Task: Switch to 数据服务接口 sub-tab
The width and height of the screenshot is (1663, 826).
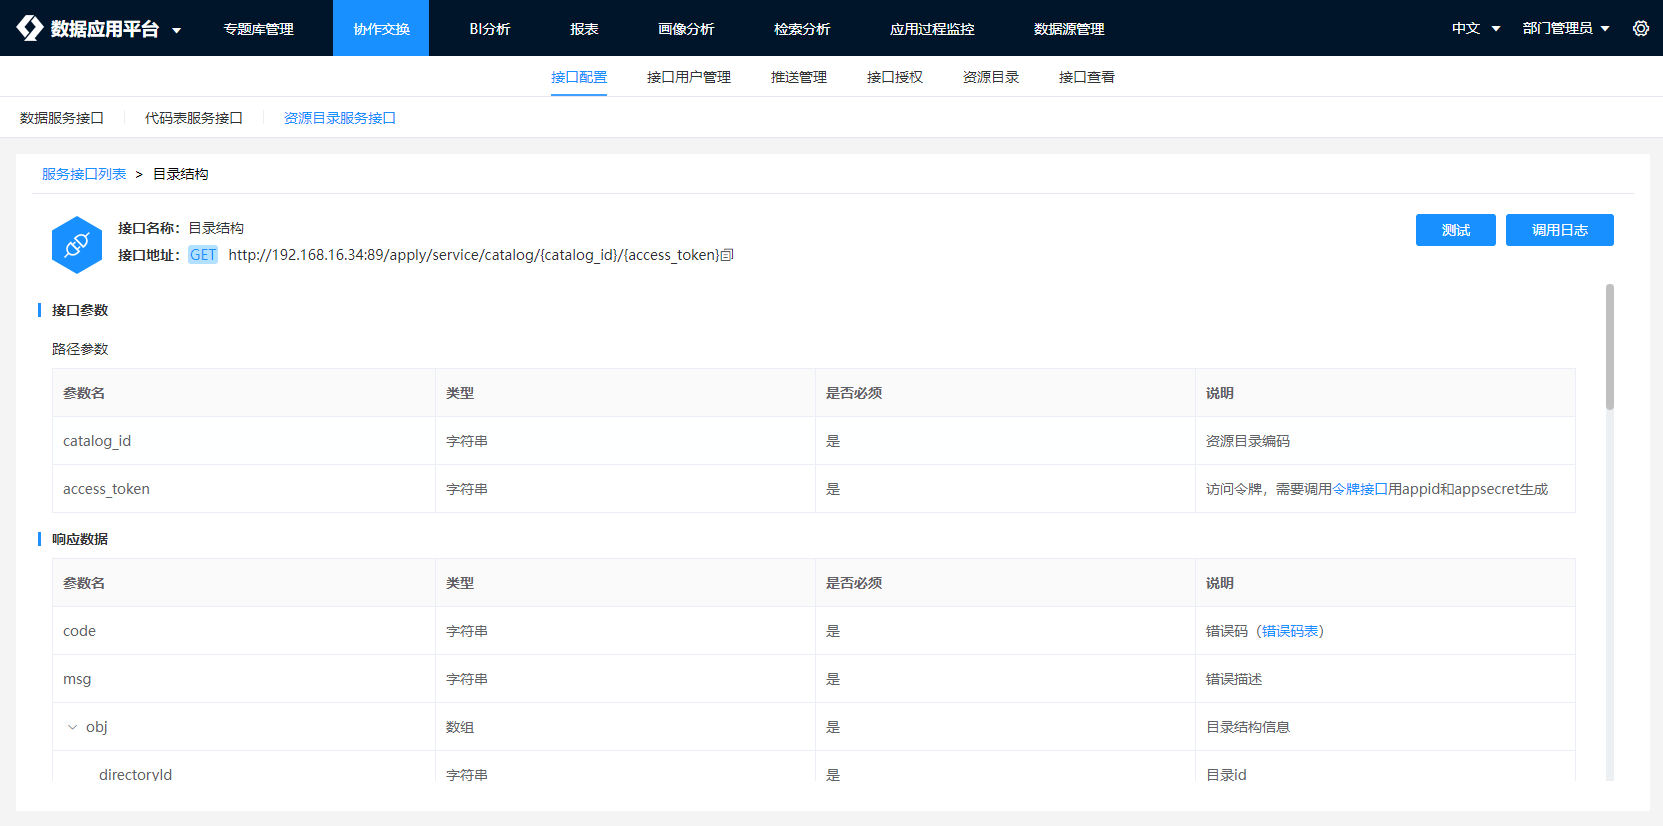Action: click(62, 118)
